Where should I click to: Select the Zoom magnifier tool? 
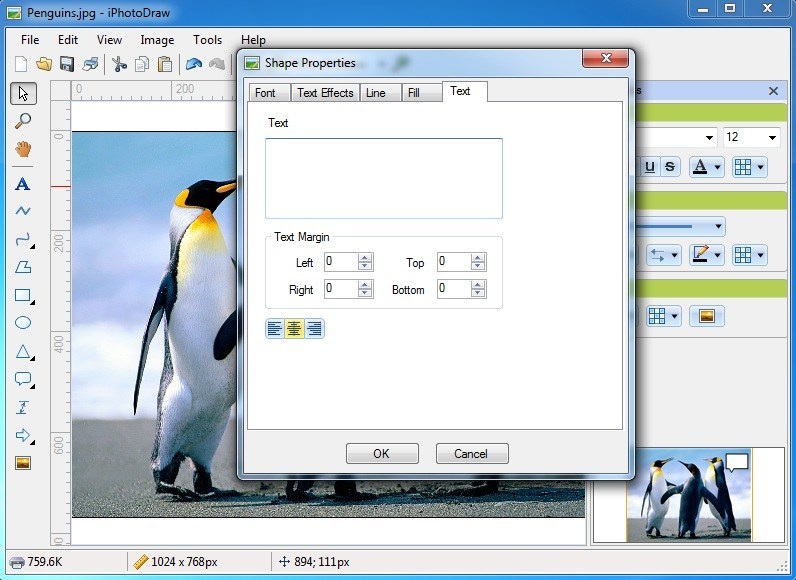(23, 121)
